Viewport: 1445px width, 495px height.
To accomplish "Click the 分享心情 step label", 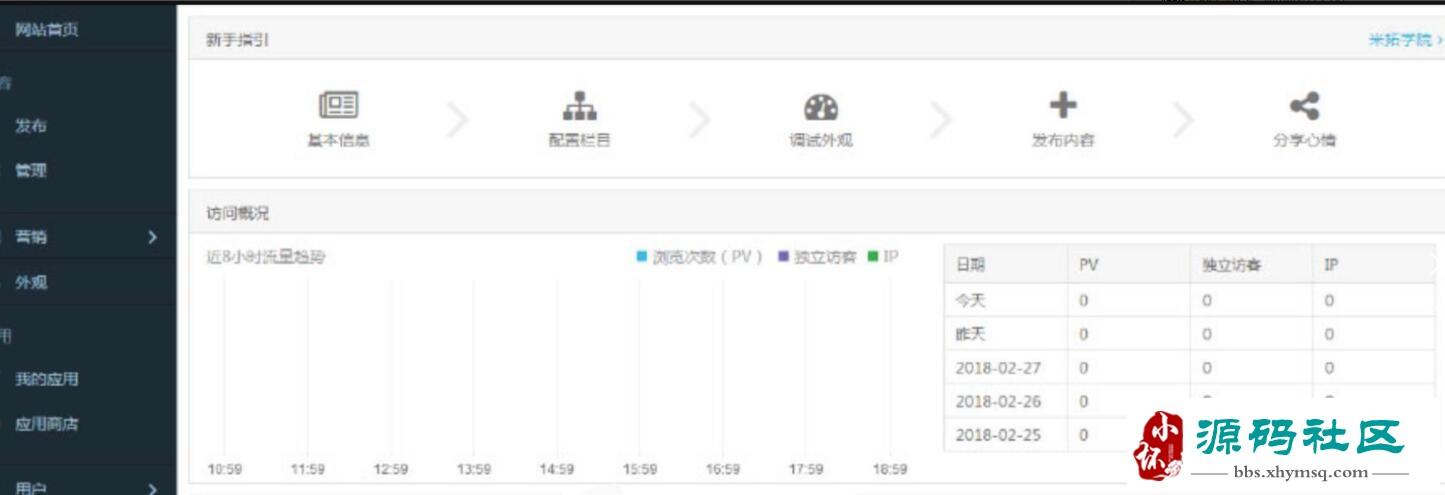I will [x=1304, y=140].
